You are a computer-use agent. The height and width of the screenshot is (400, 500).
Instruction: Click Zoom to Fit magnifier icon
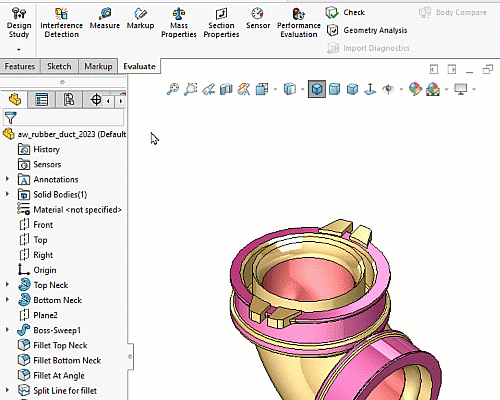pyautogui.click(x=172, y=89)
